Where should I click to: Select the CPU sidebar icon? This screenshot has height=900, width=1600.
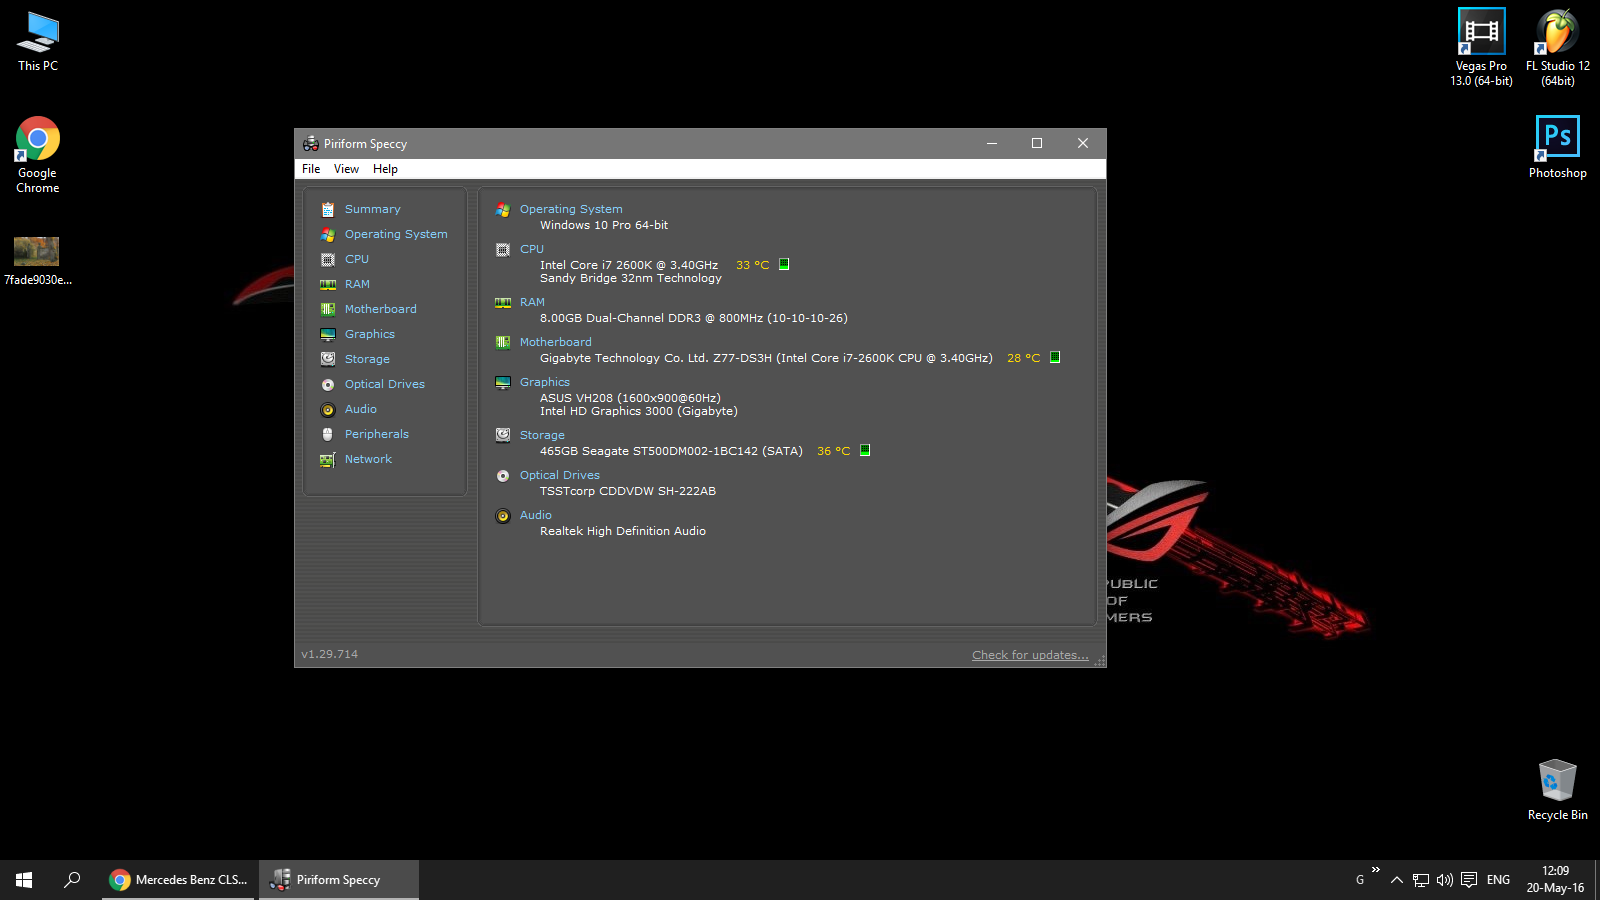[x=328, y=260]
